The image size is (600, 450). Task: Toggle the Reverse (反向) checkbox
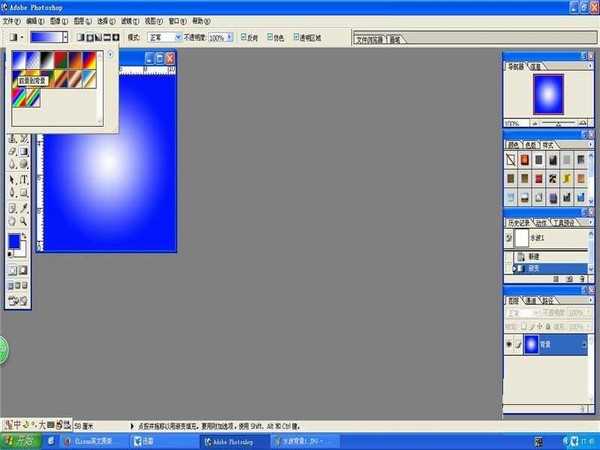click(244, 37)
